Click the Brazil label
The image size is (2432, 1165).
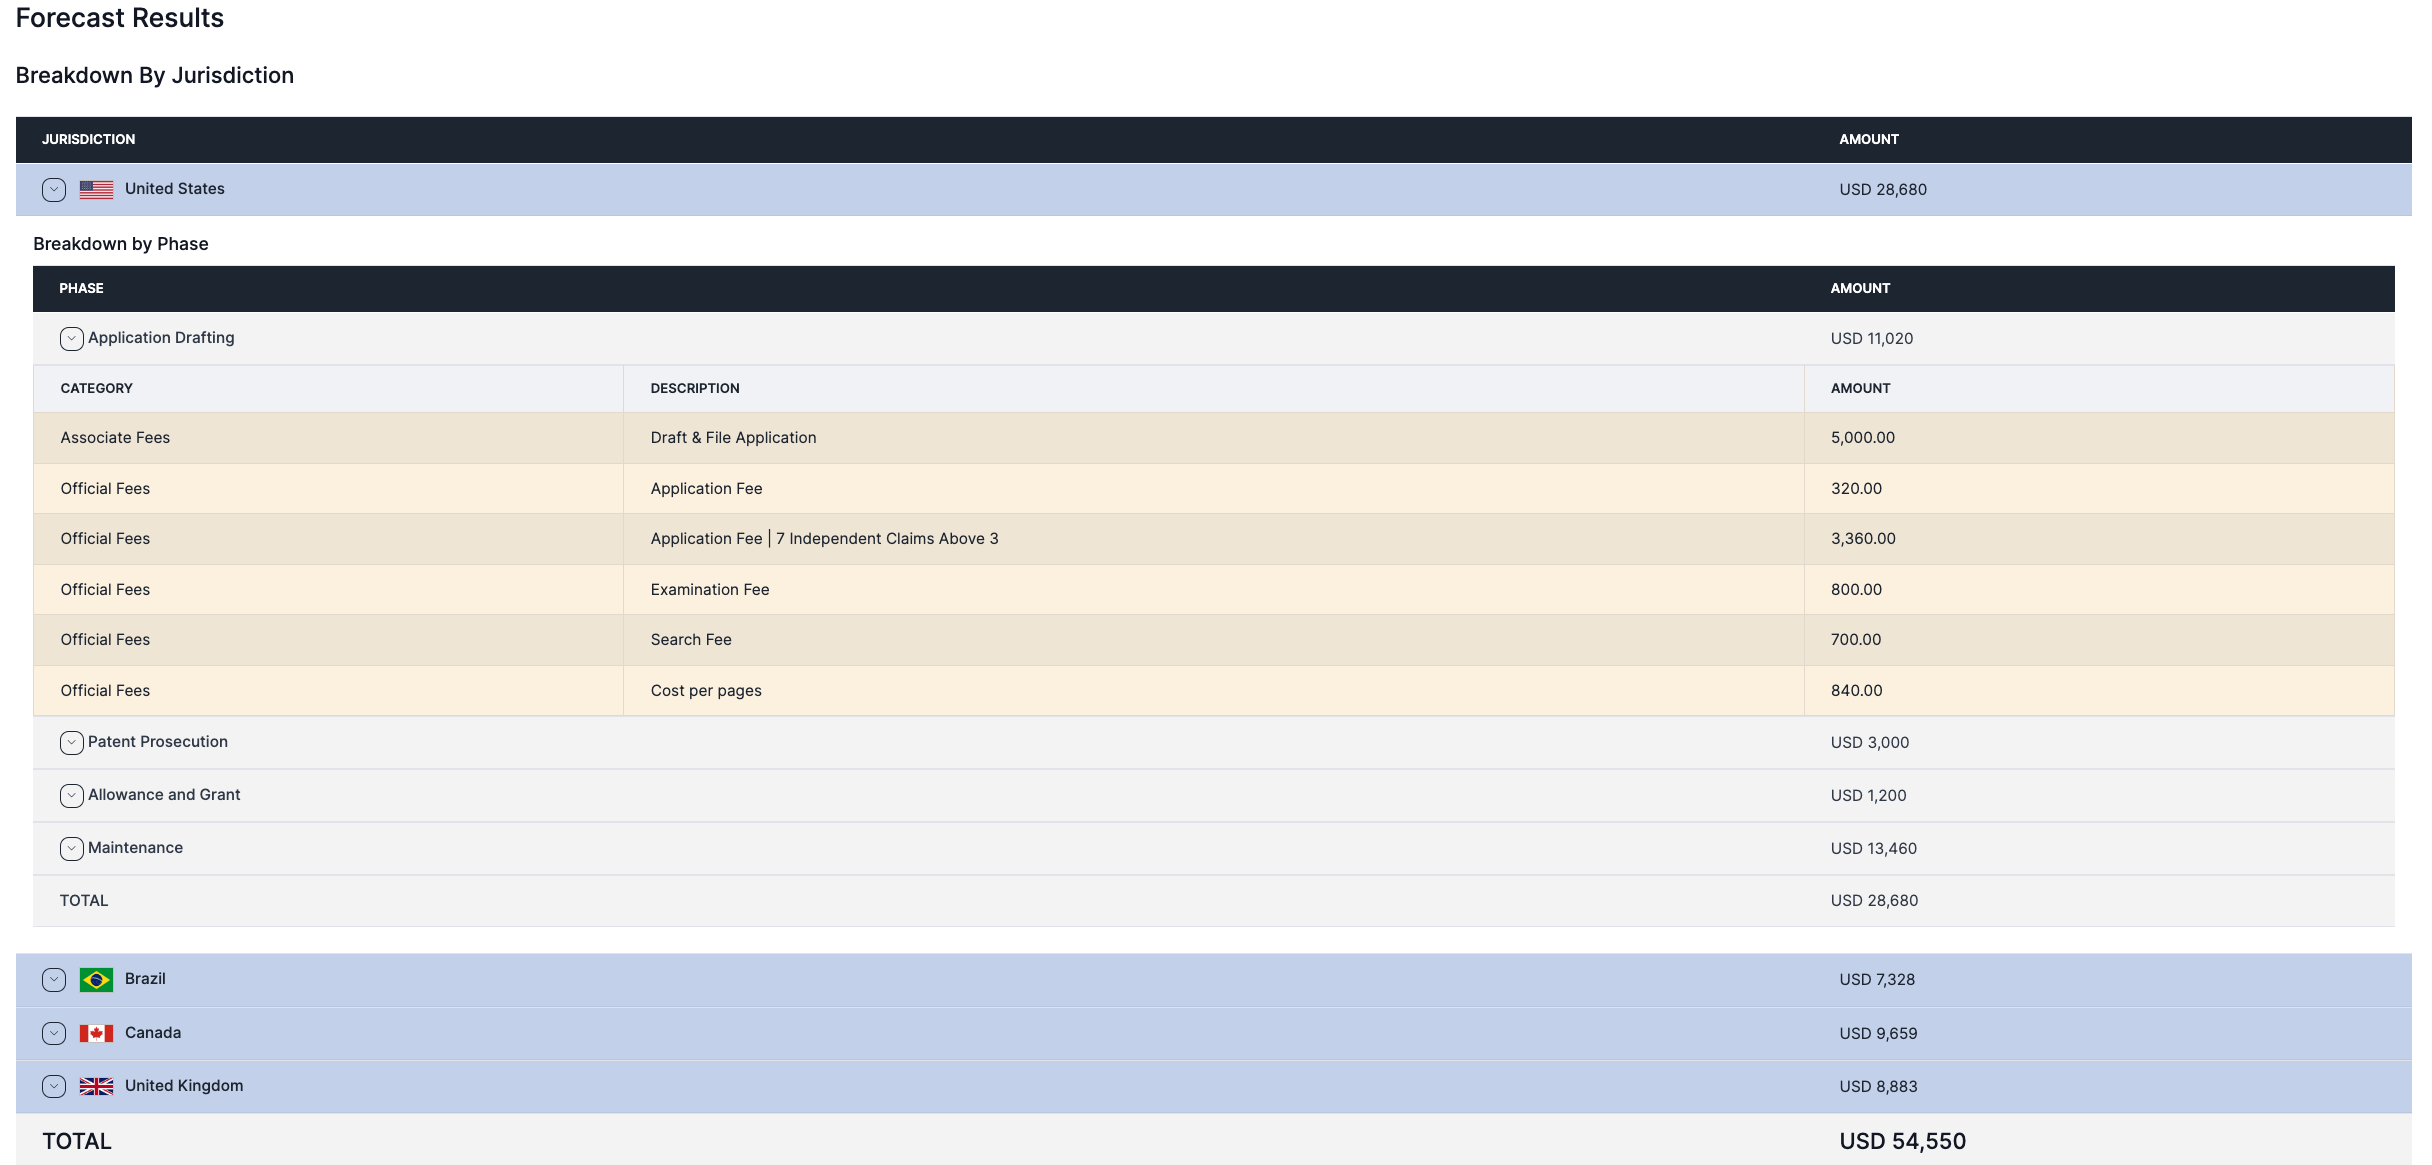click(x=145, y=979)
